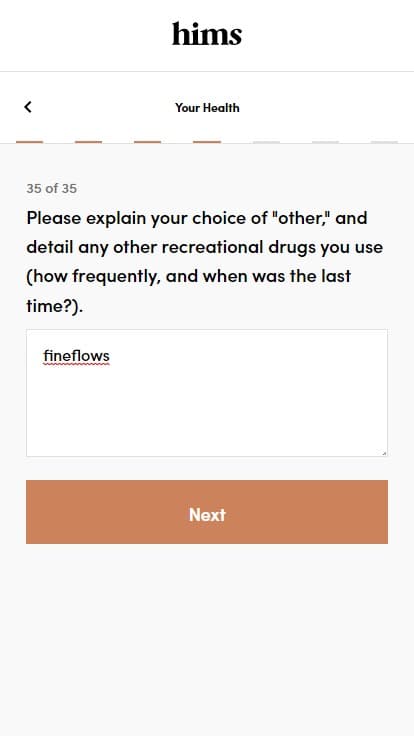This screenshot has width=414, height=736.
Task: Open the hims logo home link
Action: click(x=207, y=34)
